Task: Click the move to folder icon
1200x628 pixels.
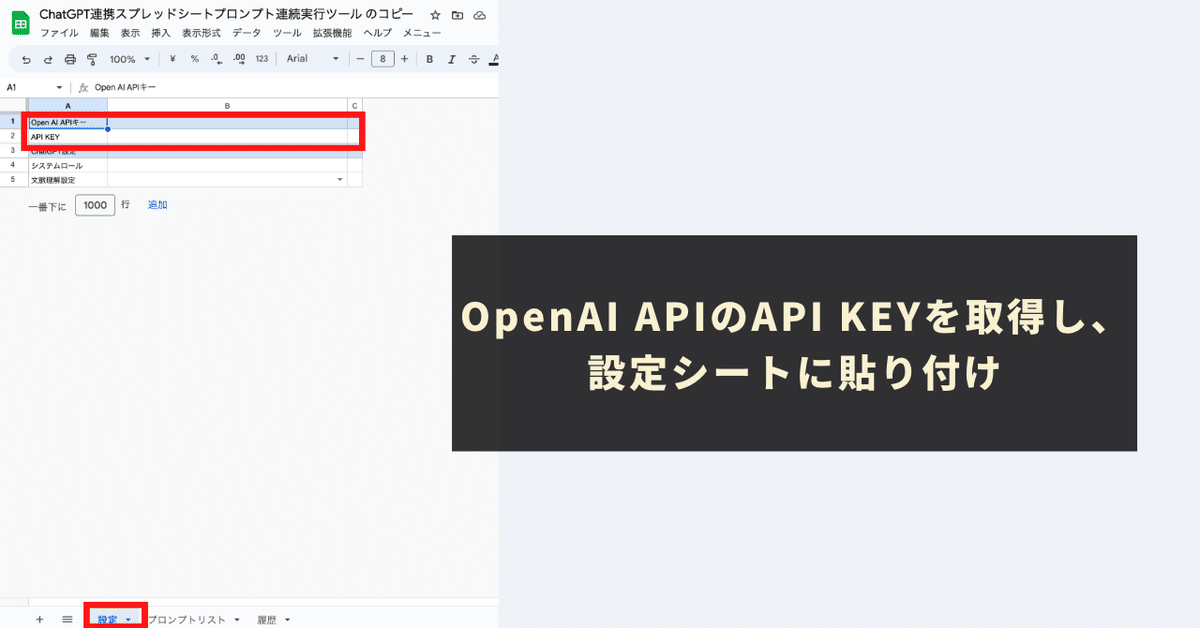Action: coord(457,16)
